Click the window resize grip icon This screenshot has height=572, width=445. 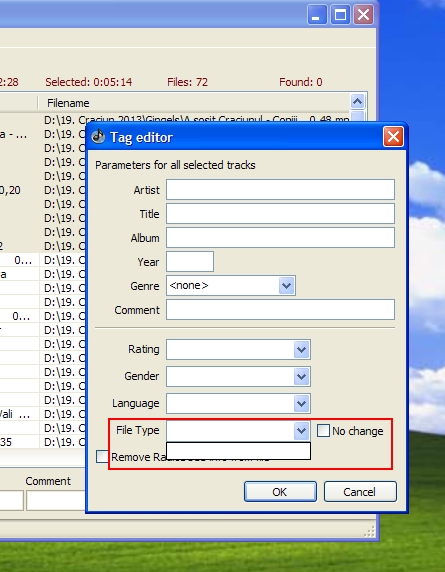click(x=370, y=532)
